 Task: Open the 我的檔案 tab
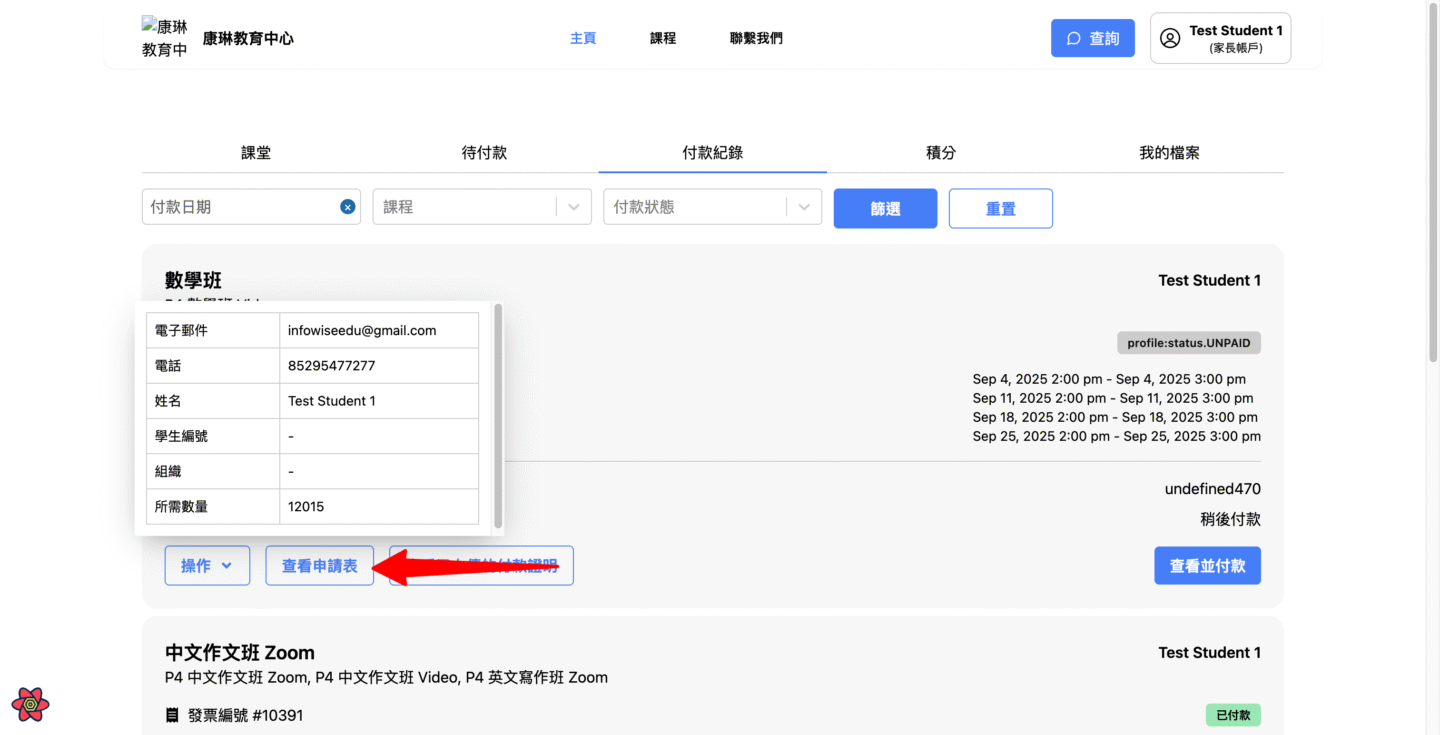pos(1169,153)
